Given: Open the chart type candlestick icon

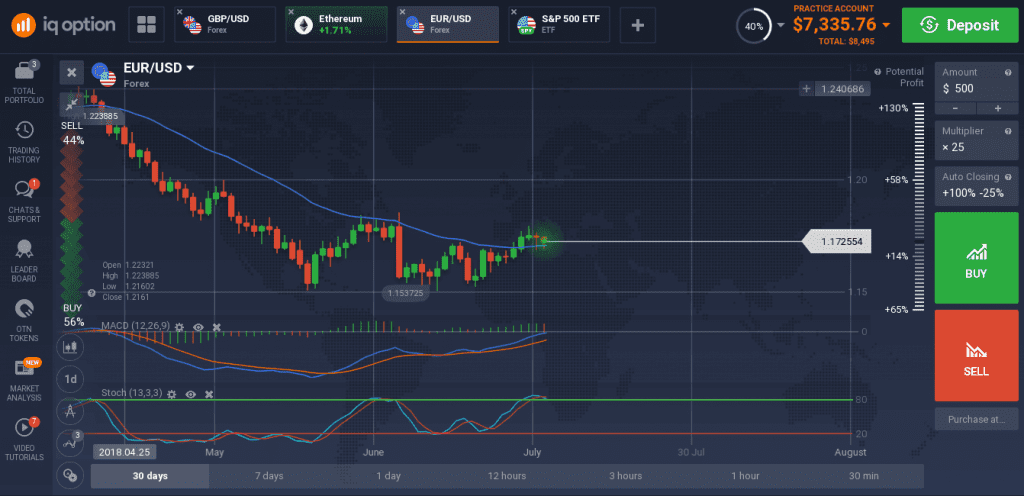Looking at the screenshot, I should pyautogui.click(x=71, y=347).
